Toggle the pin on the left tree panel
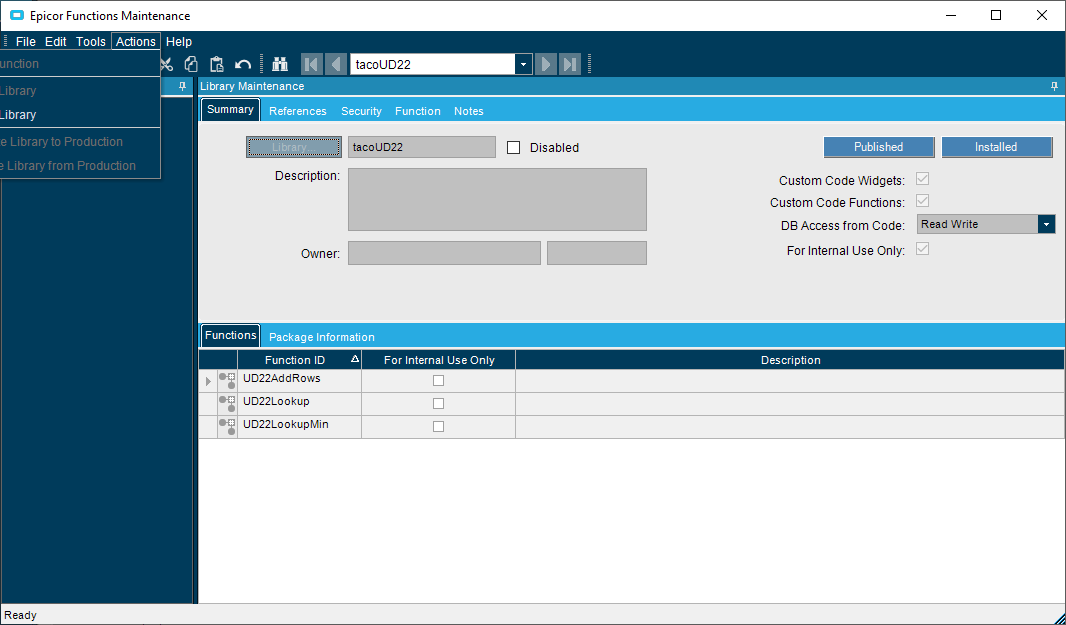The image size is (1066, 625). (x=182, y=86)
